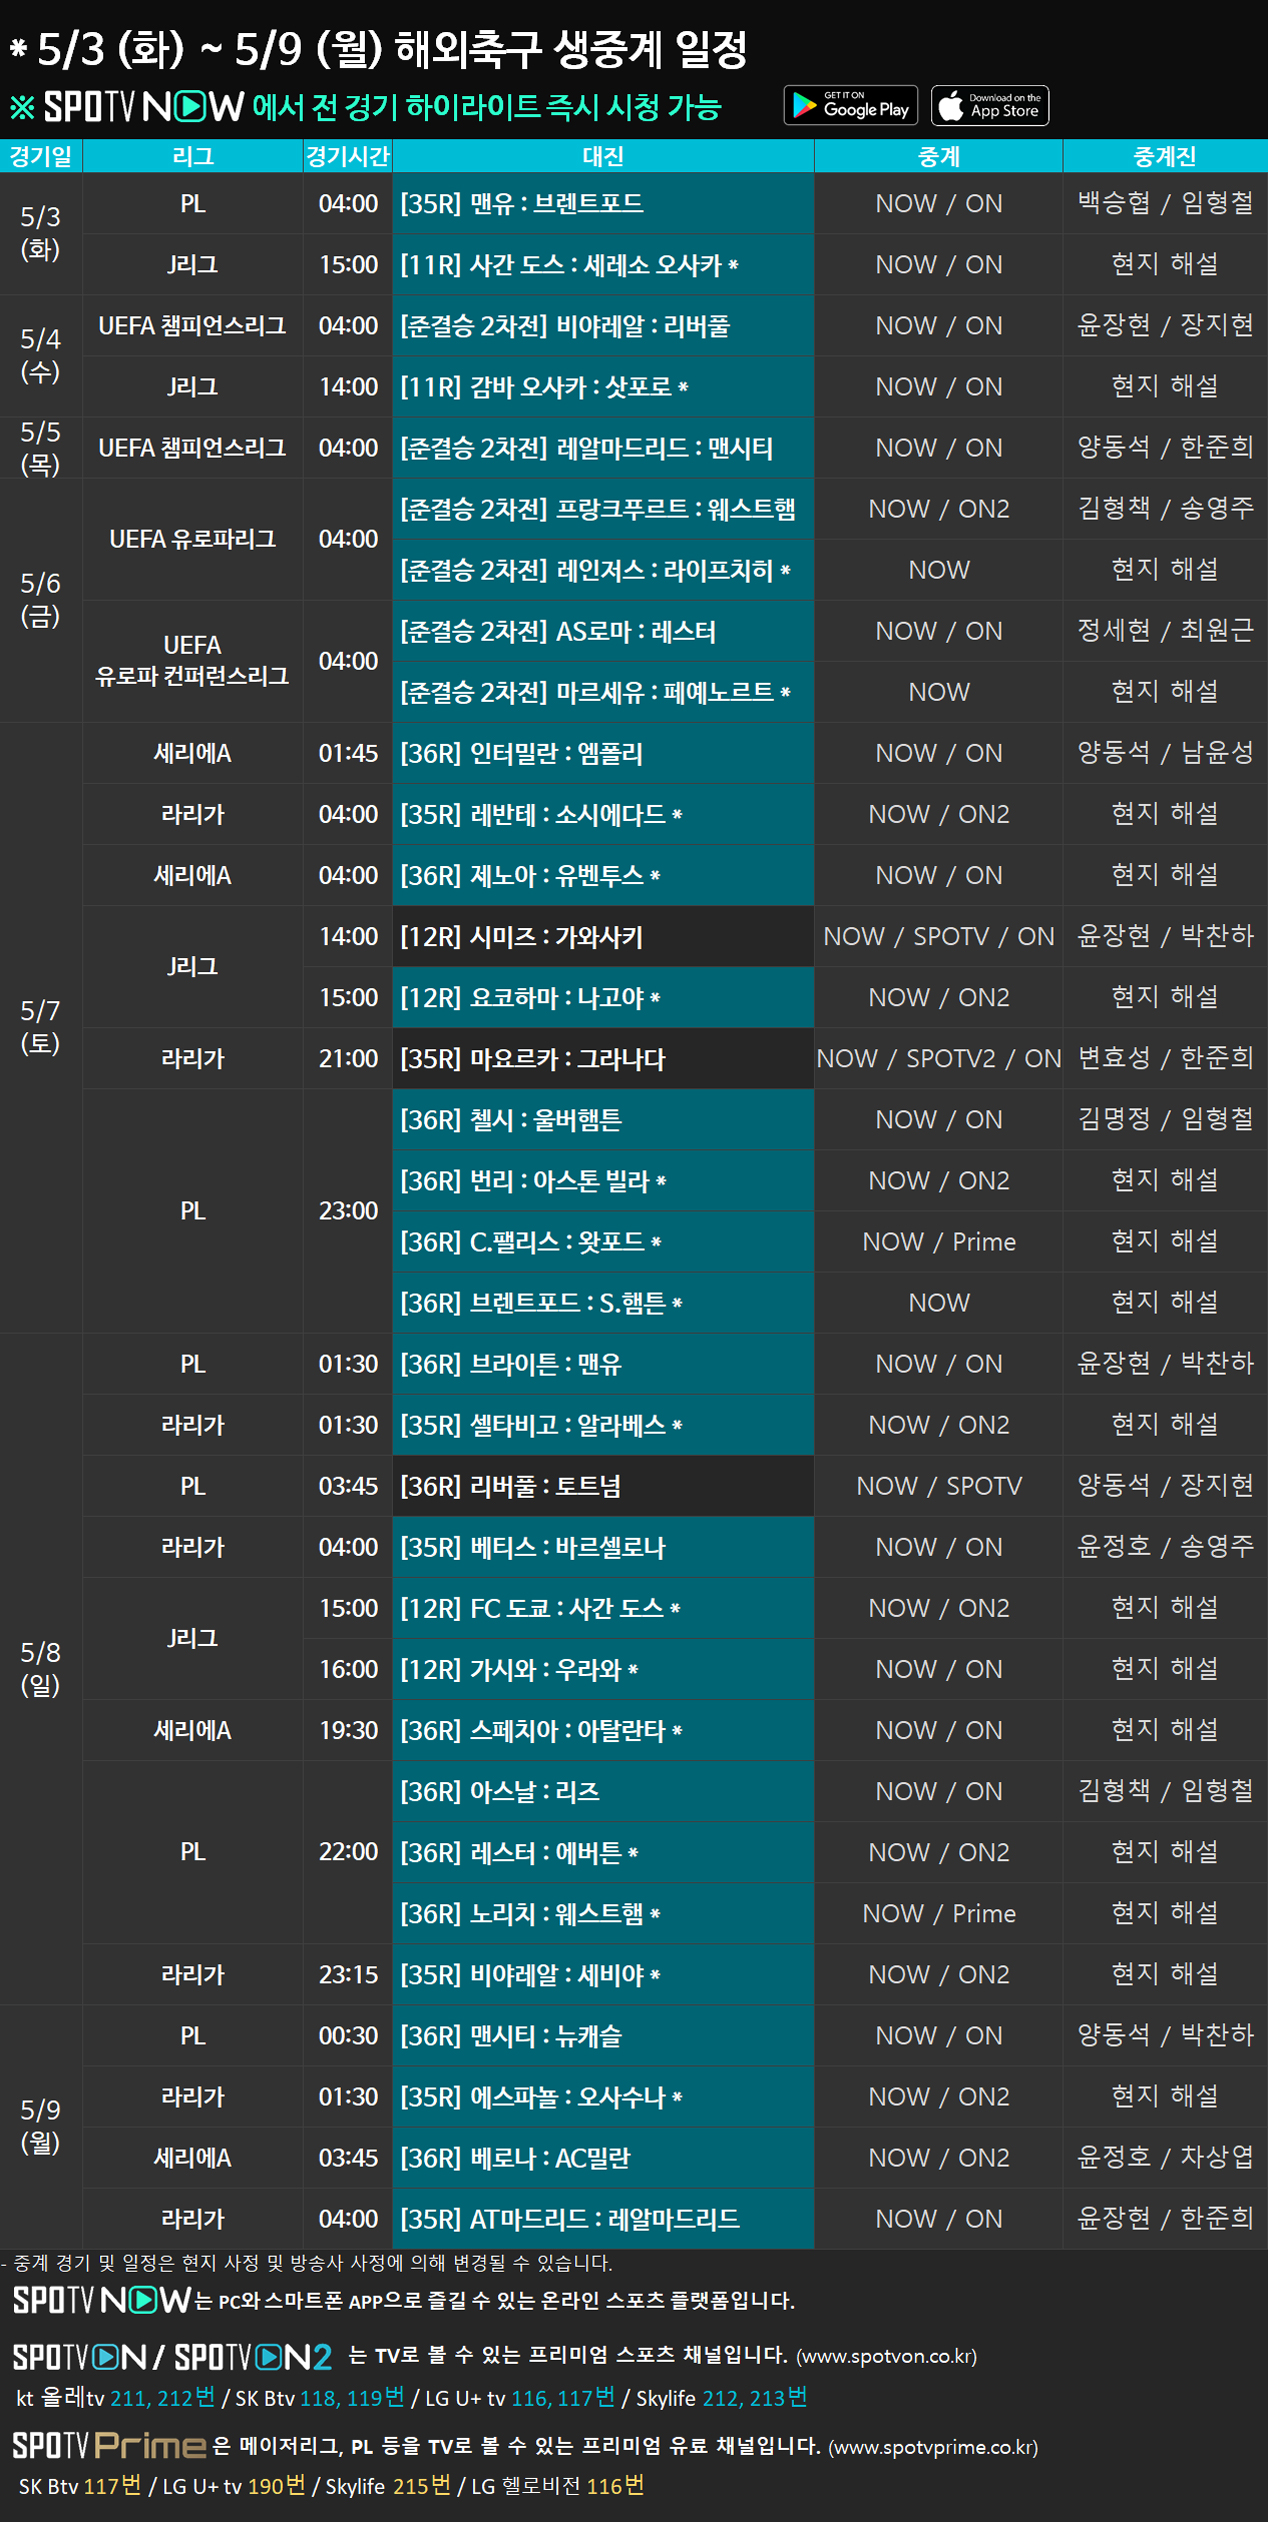Click the Google Play download badge

(x=850, y=106)
